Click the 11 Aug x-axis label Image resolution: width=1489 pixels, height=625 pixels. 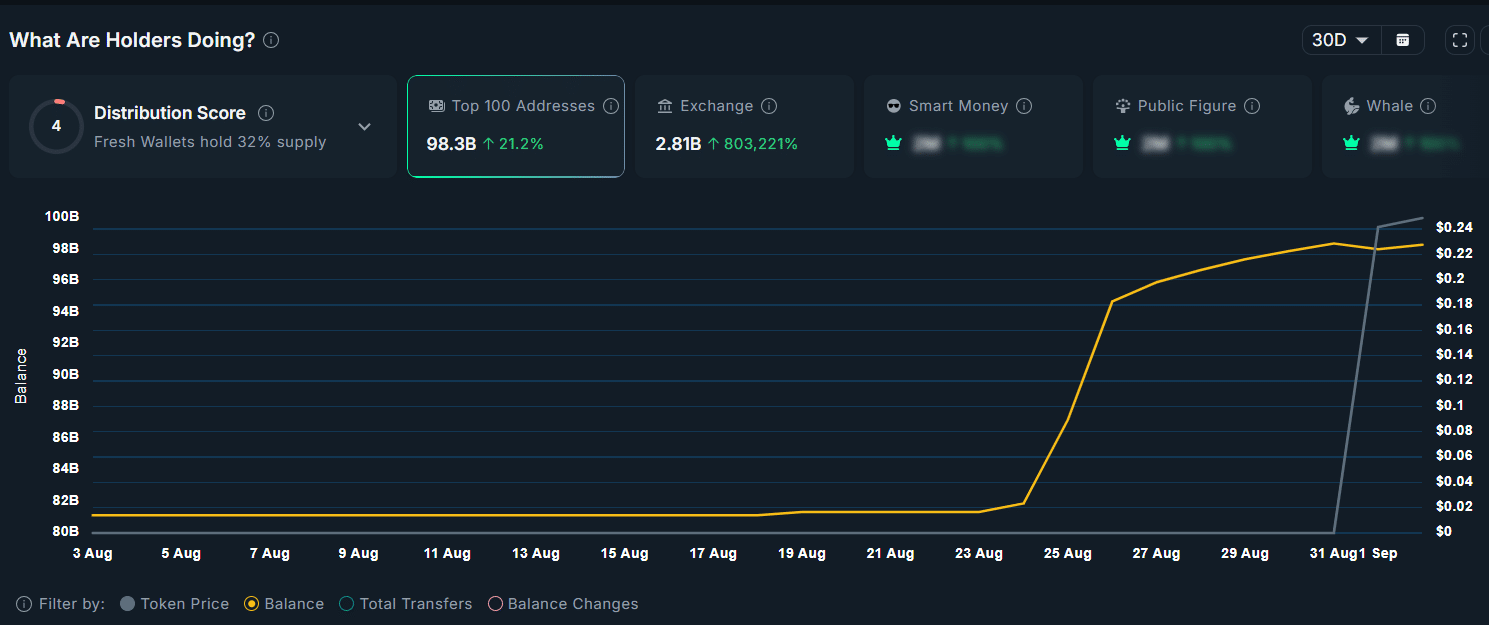point(447,553)
